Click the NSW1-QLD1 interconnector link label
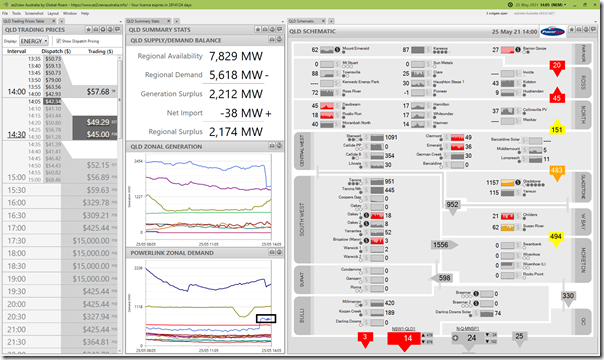The width and height of the screenshot is (604, 360). [404, 329]
